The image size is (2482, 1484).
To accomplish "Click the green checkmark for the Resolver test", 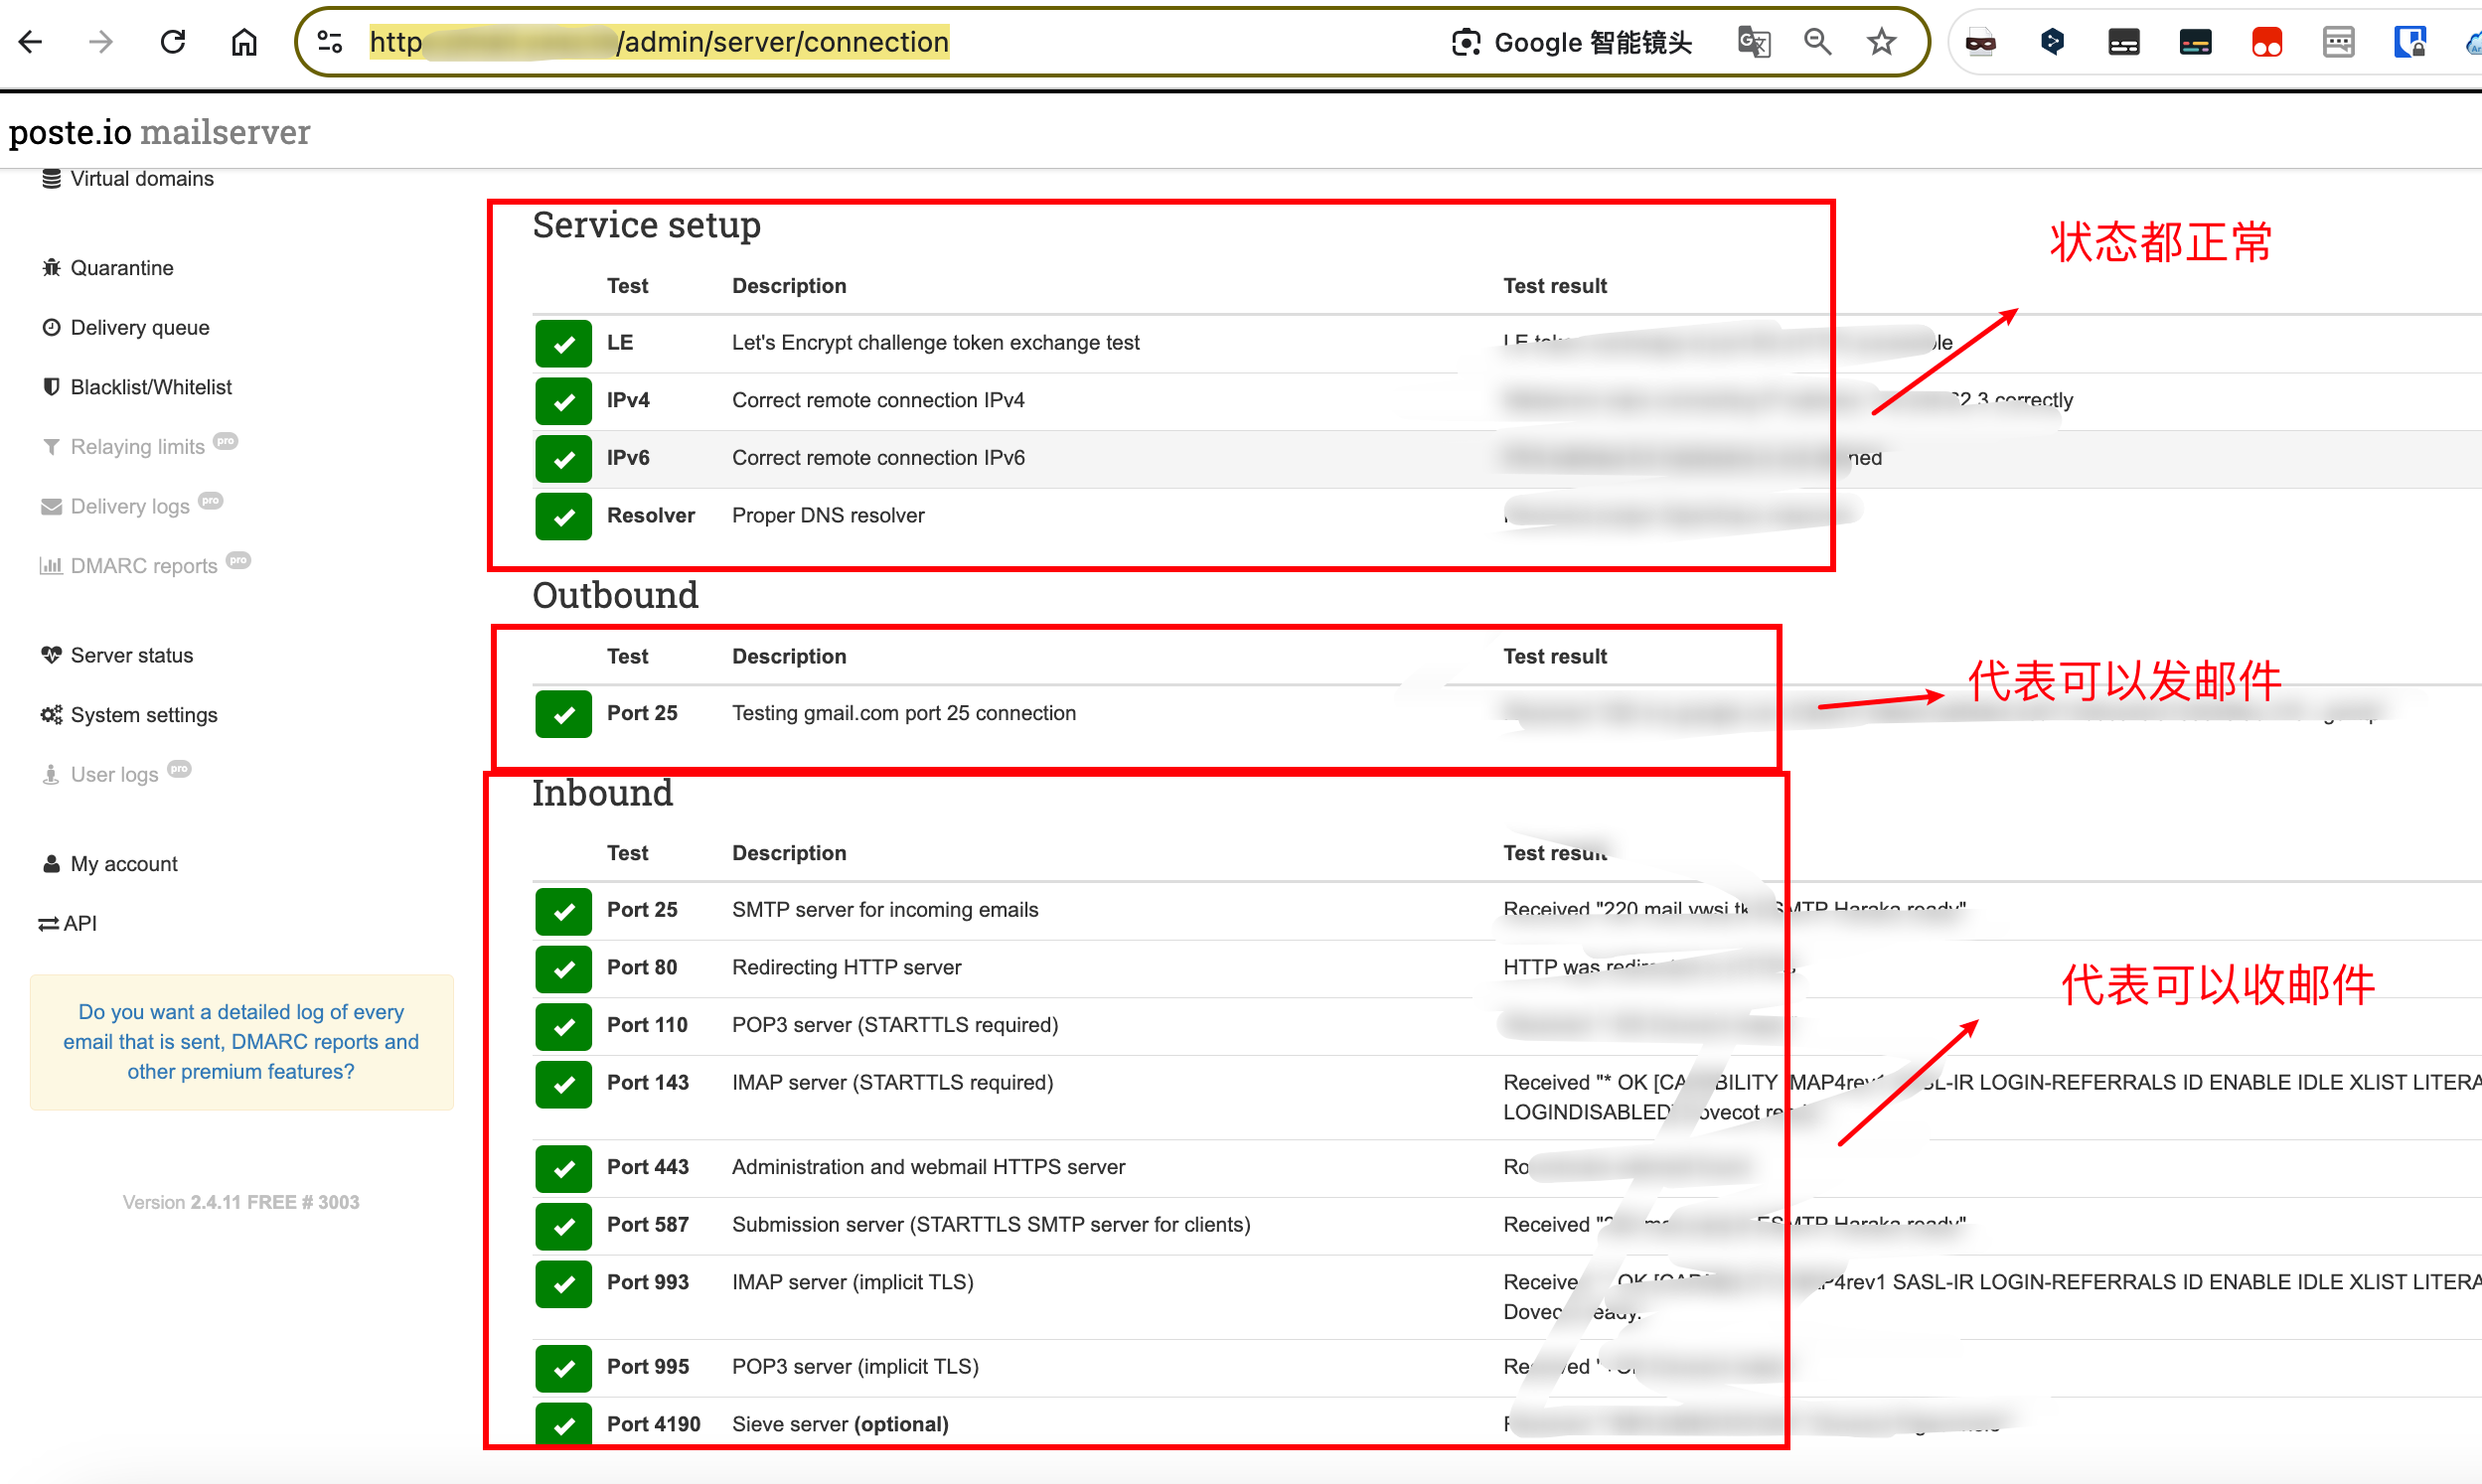I will pos(563,516).
